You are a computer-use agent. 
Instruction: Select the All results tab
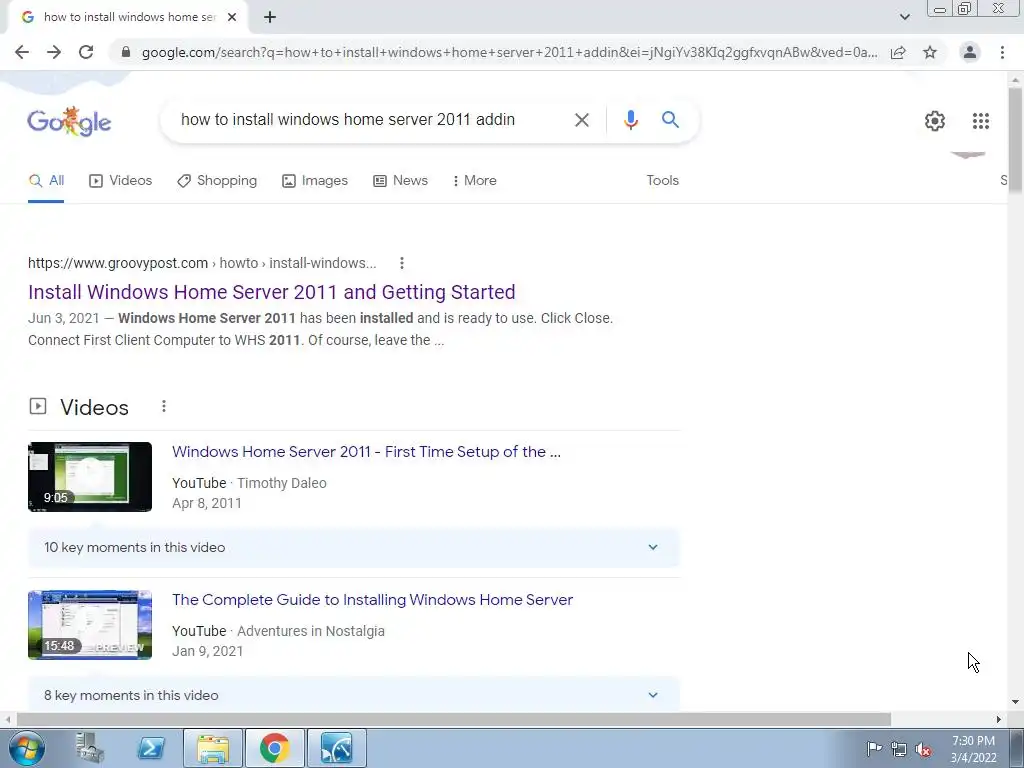tap(46, 181)
